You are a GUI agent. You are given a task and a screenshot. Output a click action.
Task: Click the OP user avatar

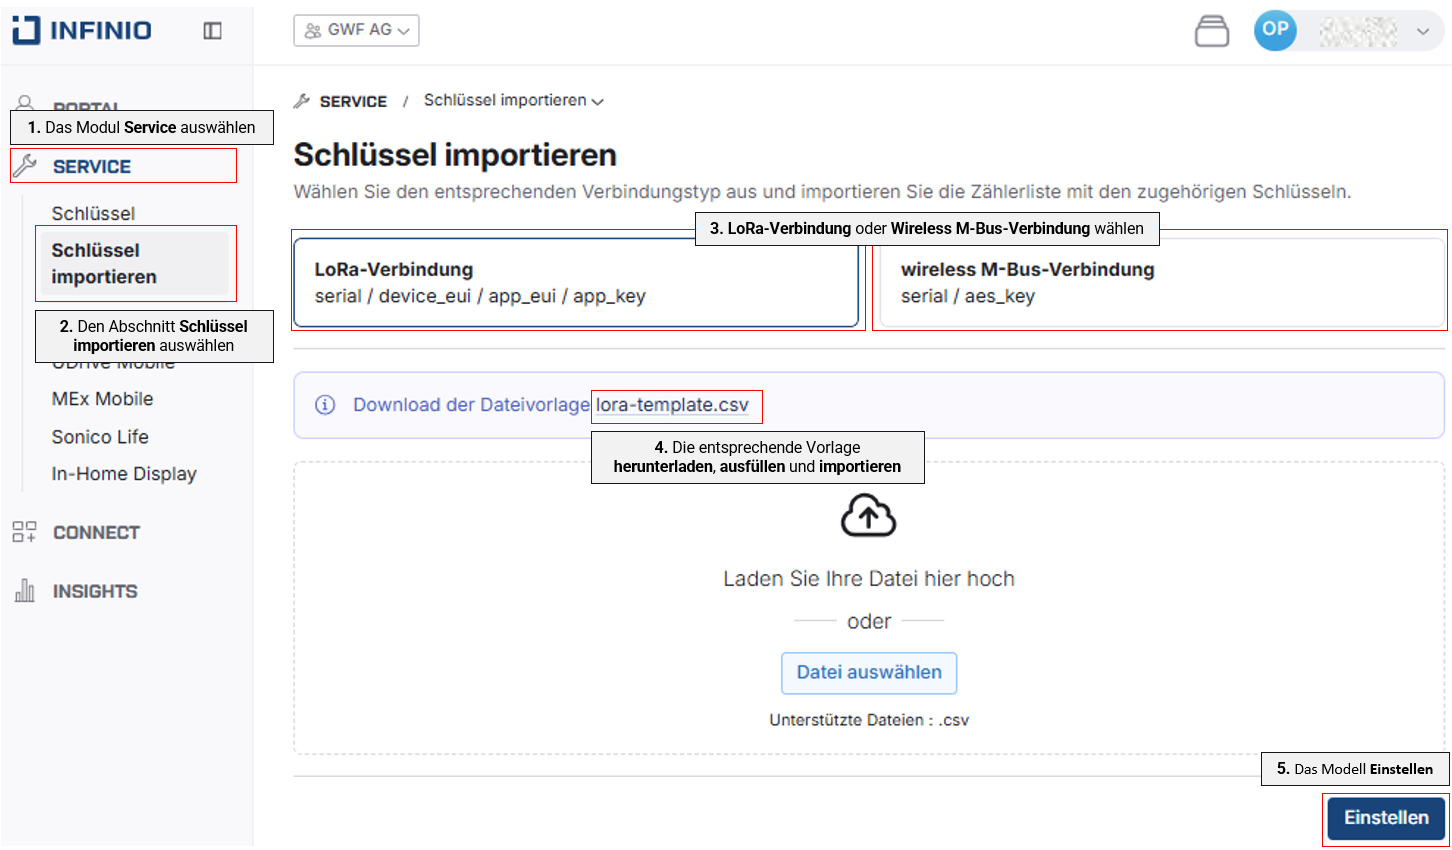click(1275, 30)
